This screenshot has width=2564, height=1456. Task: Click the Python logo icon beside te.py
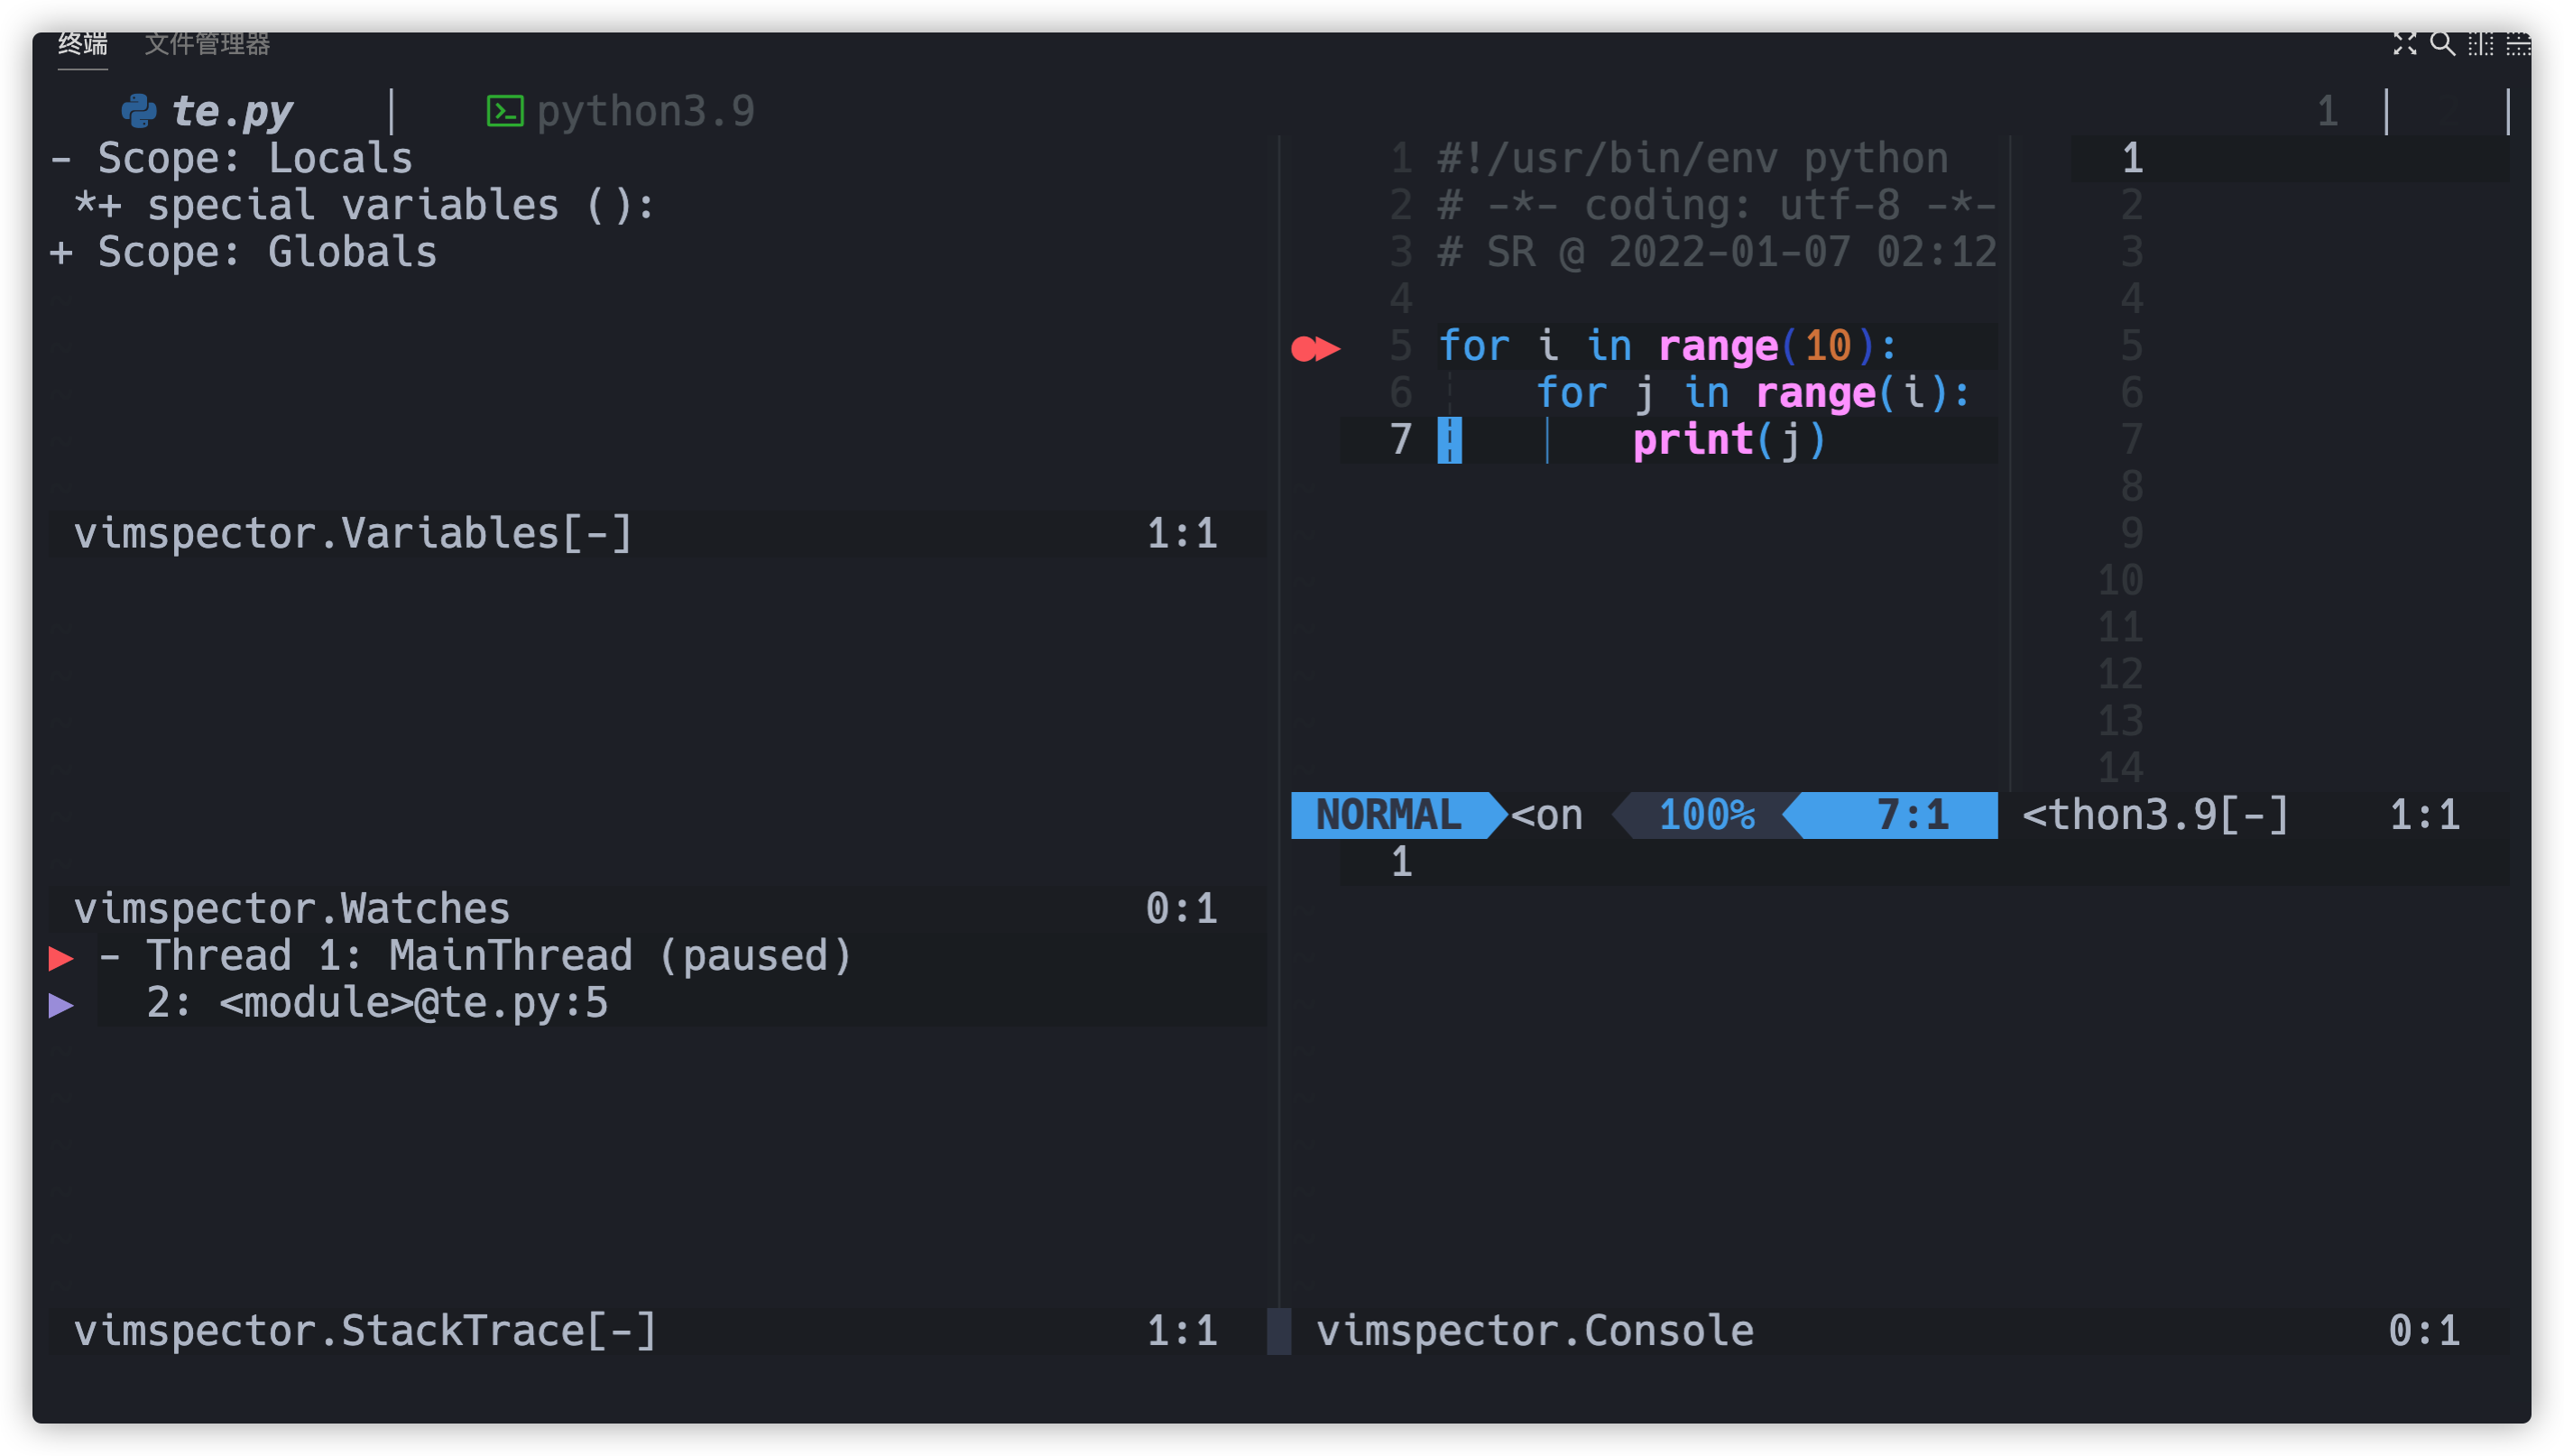[x=139, y=110]
